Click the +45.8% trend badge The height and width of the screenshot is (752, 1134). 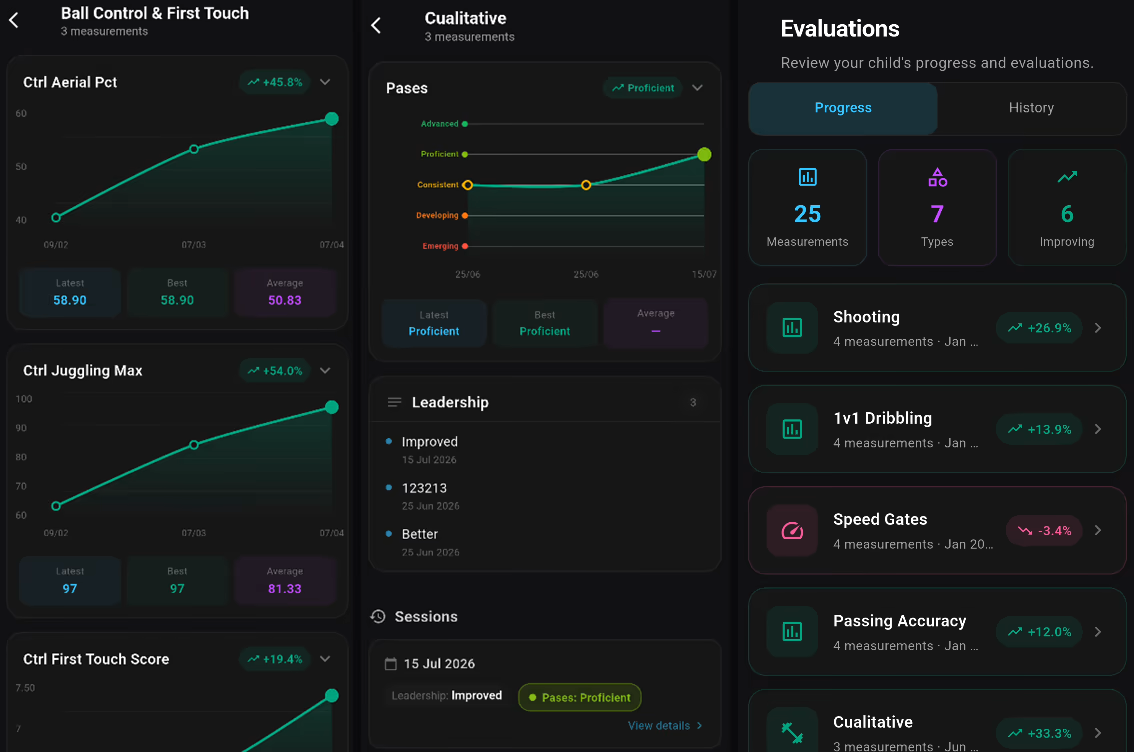[275, 82]
